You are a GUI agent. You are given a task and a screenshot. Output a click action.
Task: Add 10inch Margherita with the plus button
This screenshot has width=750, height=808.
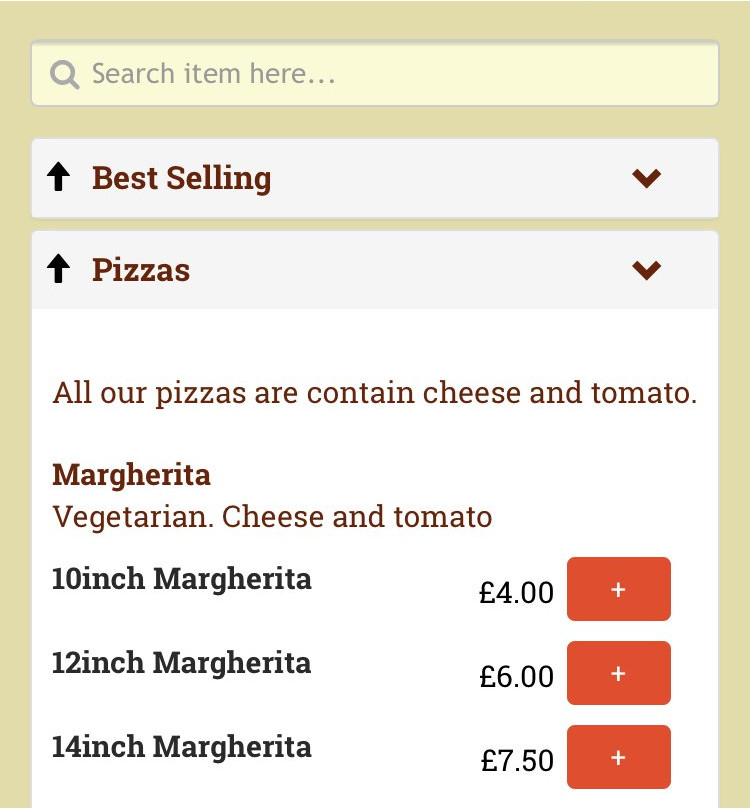coord(619,589)
